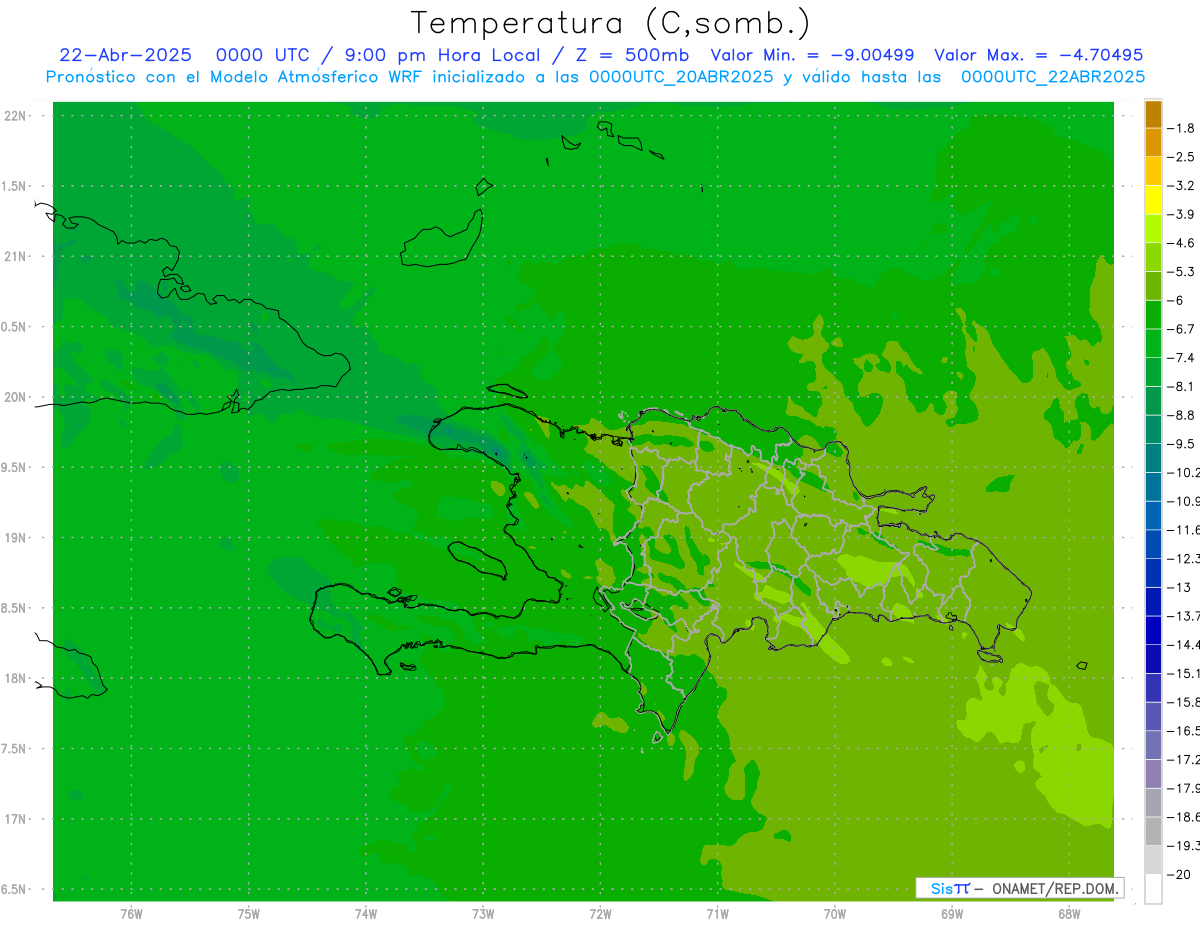
Task: Click the swatch between -4.6 and -5.3
Action: 1153,257
